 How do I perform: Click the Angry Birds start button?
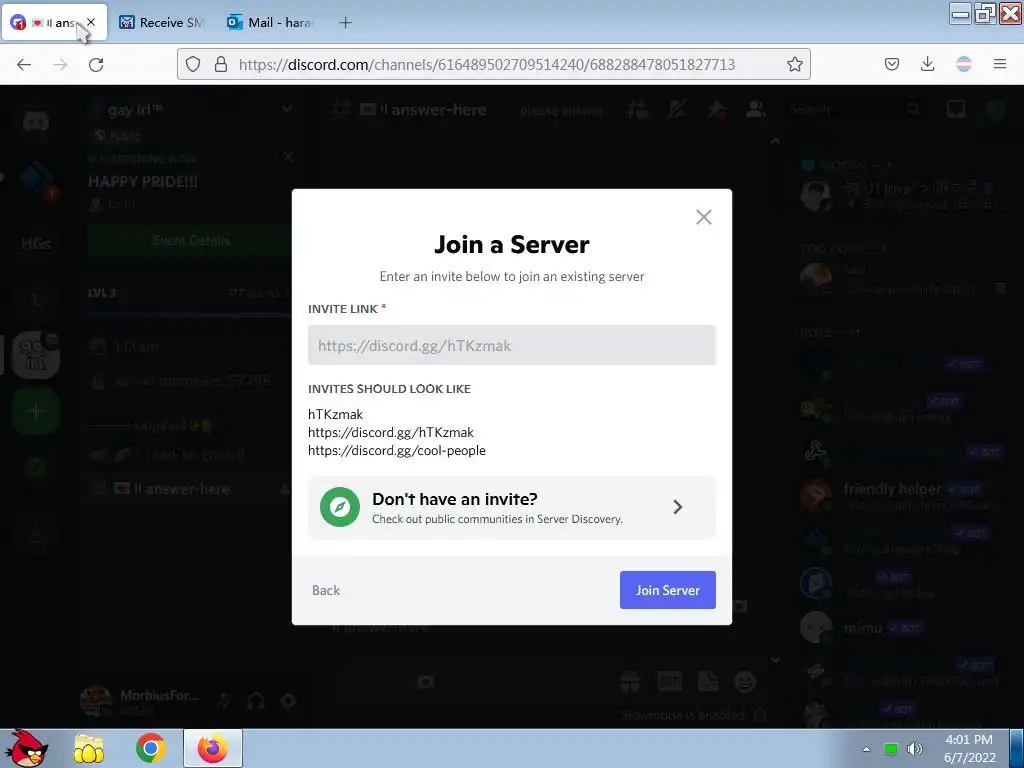tap(27, 748)
